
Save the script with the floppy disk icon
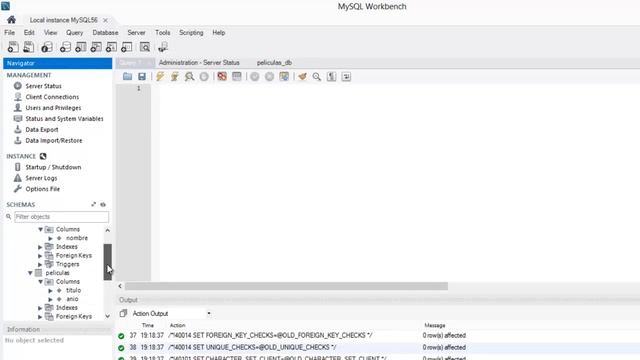coord(142,76)
